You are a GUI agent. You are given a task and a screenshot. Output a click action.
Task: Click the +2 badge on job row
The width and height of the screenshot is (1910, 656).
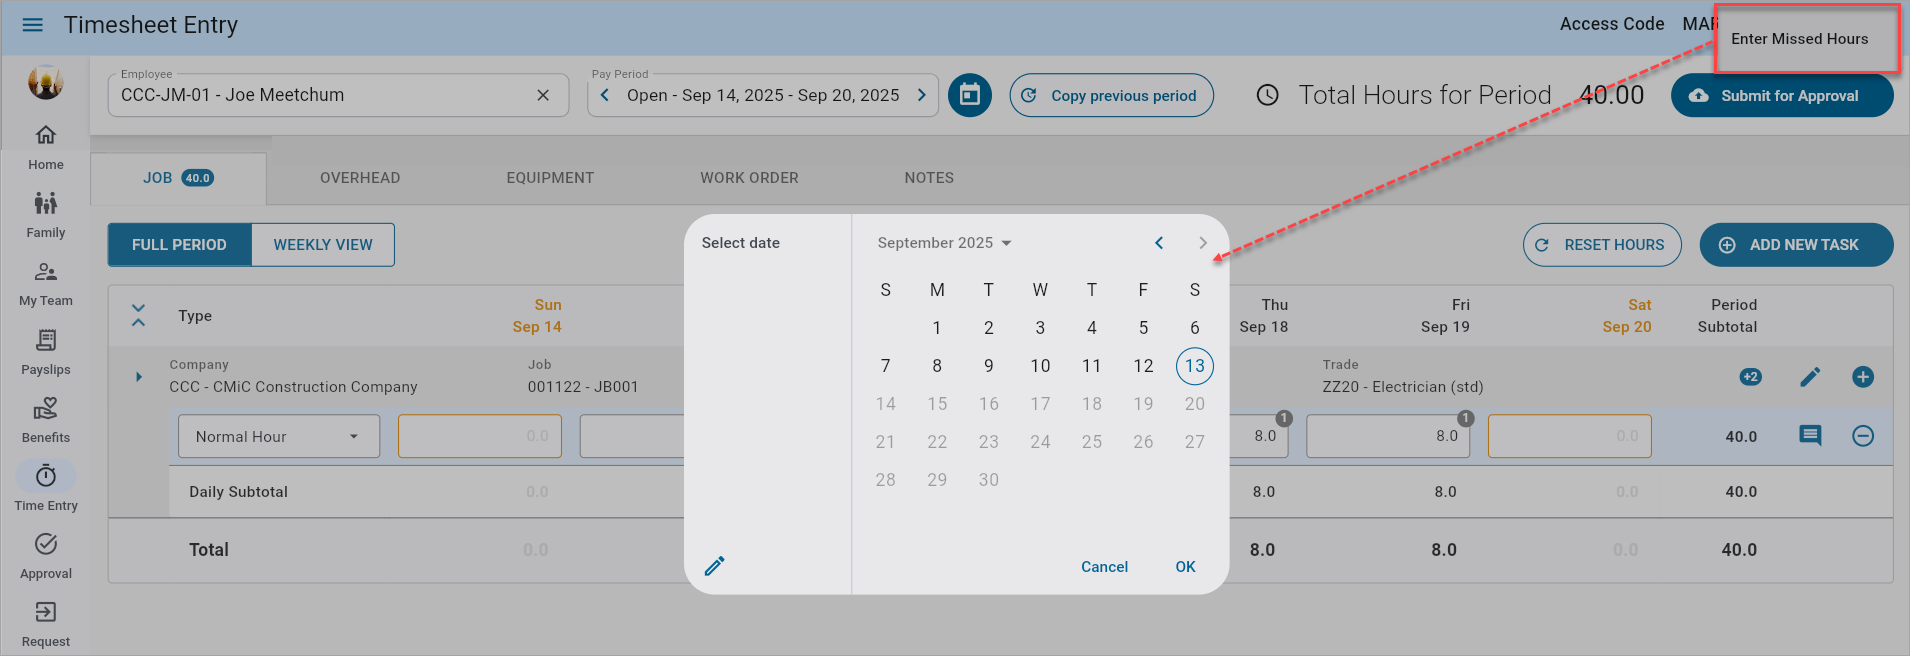coord(1750,377)
